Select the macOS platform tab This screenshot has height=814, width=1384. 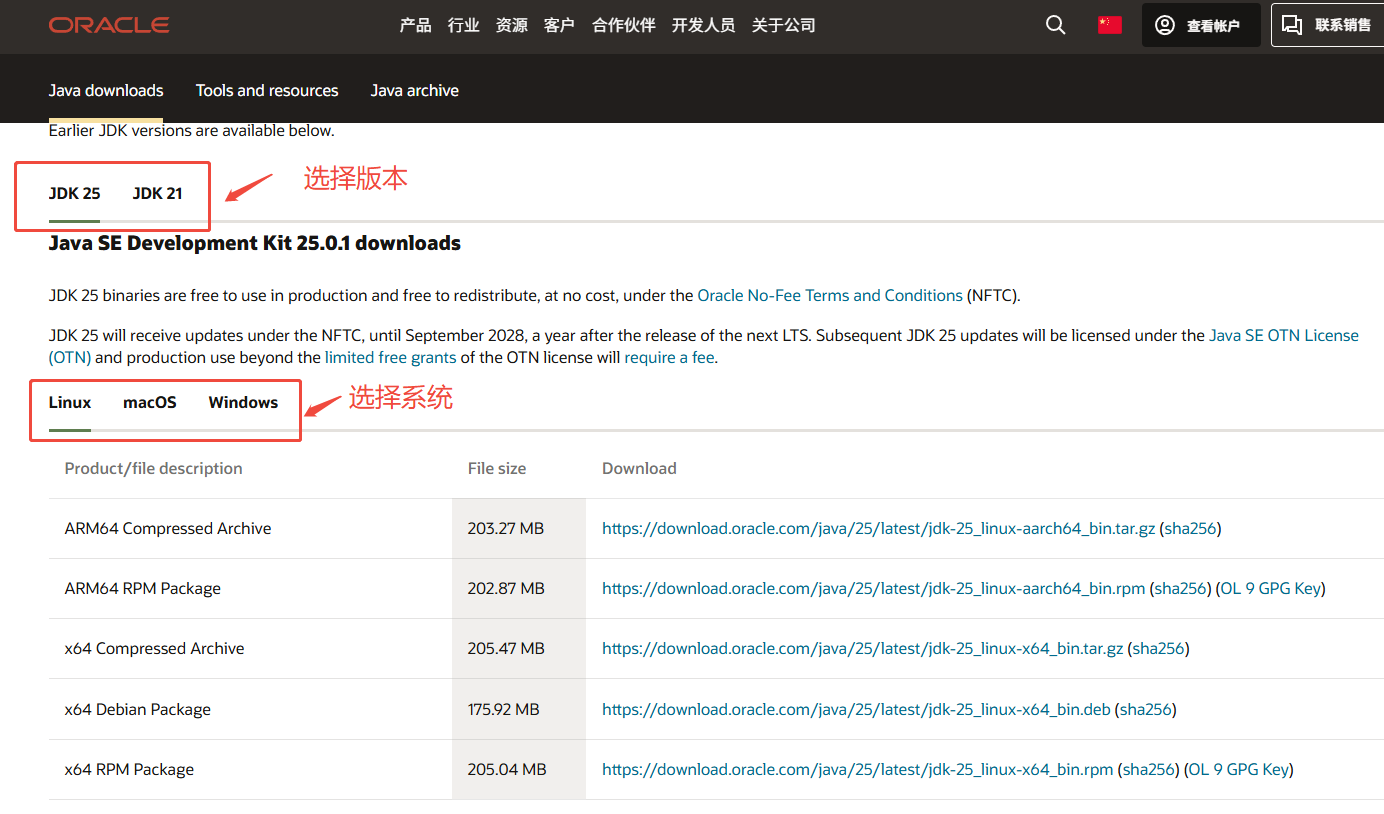pos(150,402)
